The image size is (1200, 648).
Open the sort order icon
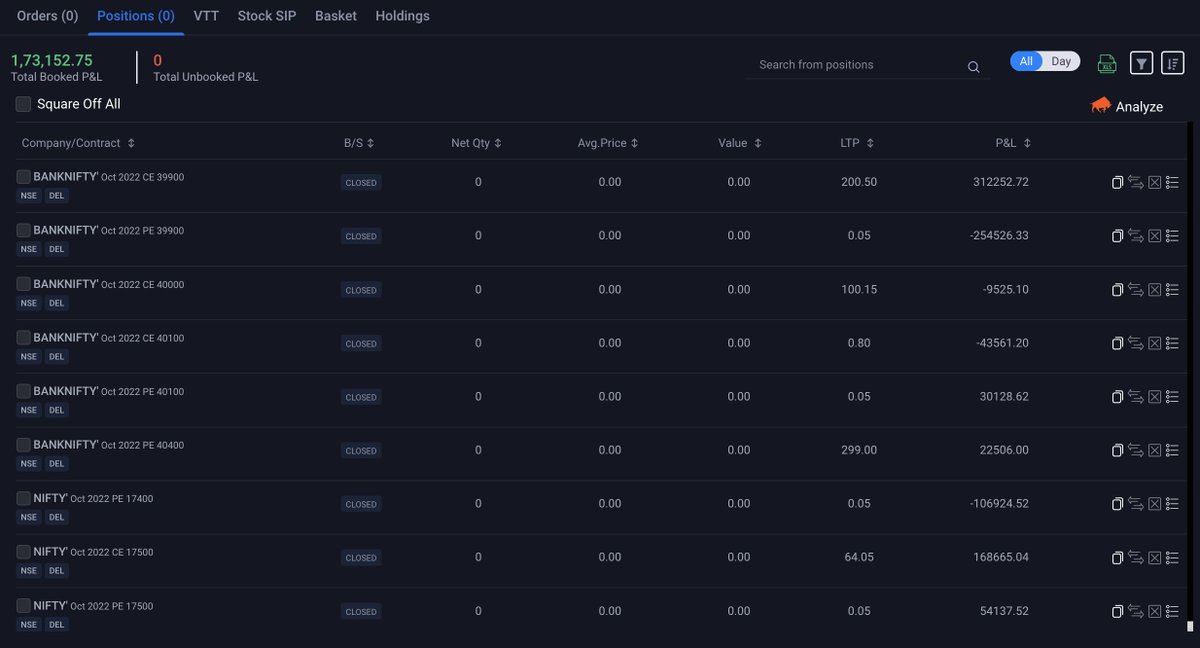[1172, 63]
